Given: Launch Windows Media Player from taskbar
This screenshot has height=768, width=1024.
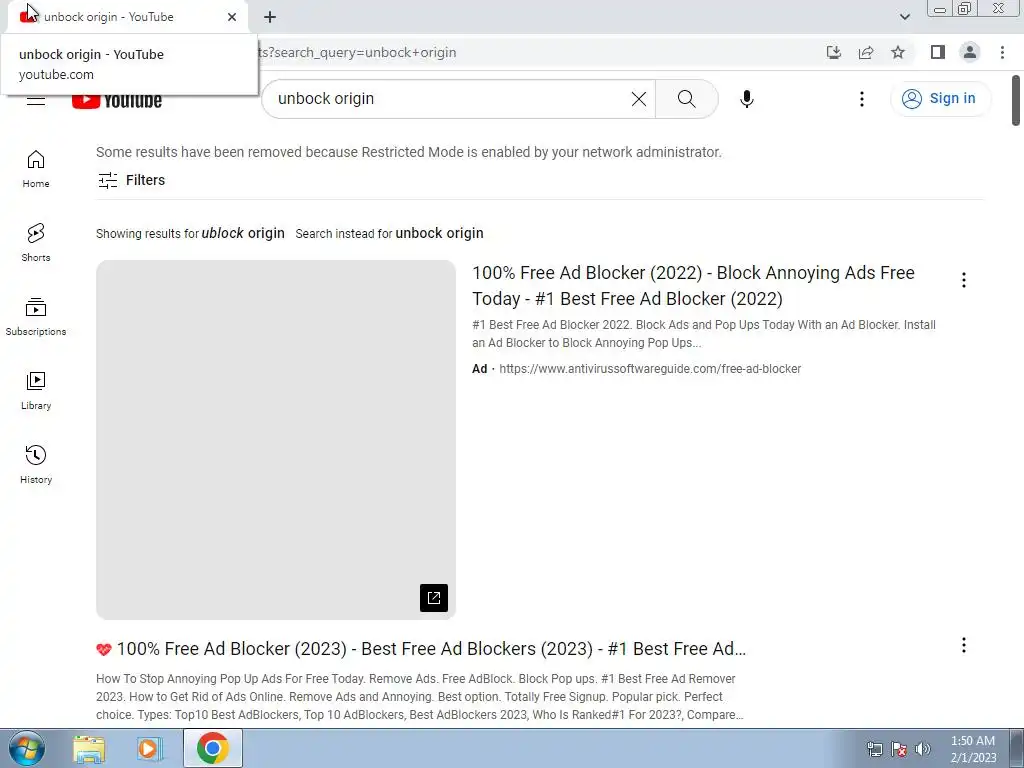Looking at the screenshot, I should coord(150,748).
